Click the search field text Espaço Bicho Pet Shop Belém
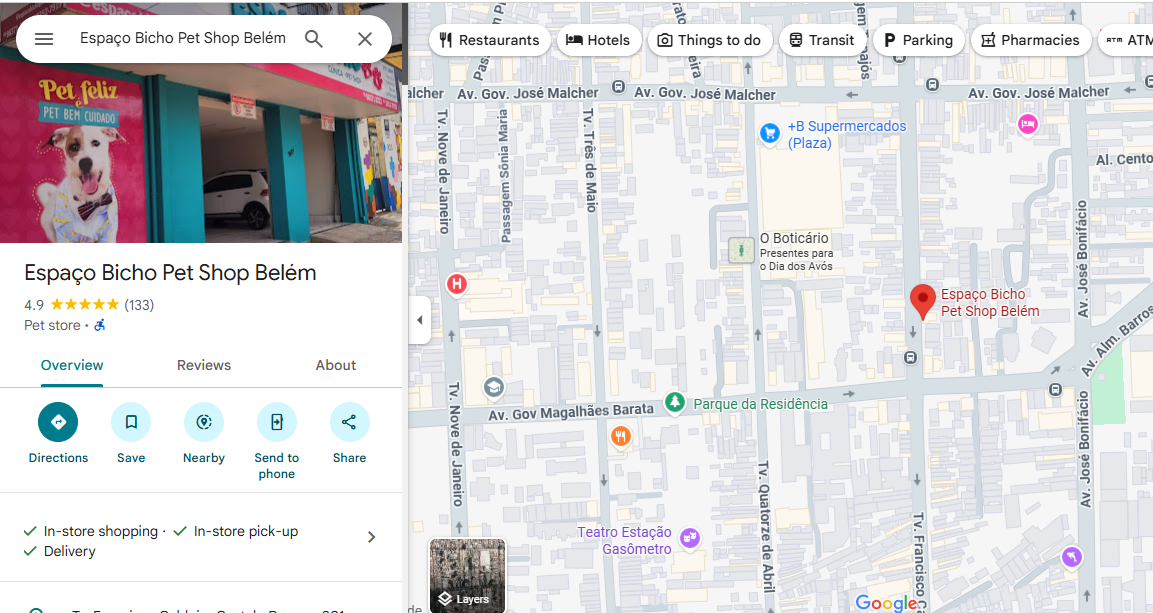 (182, 38)
